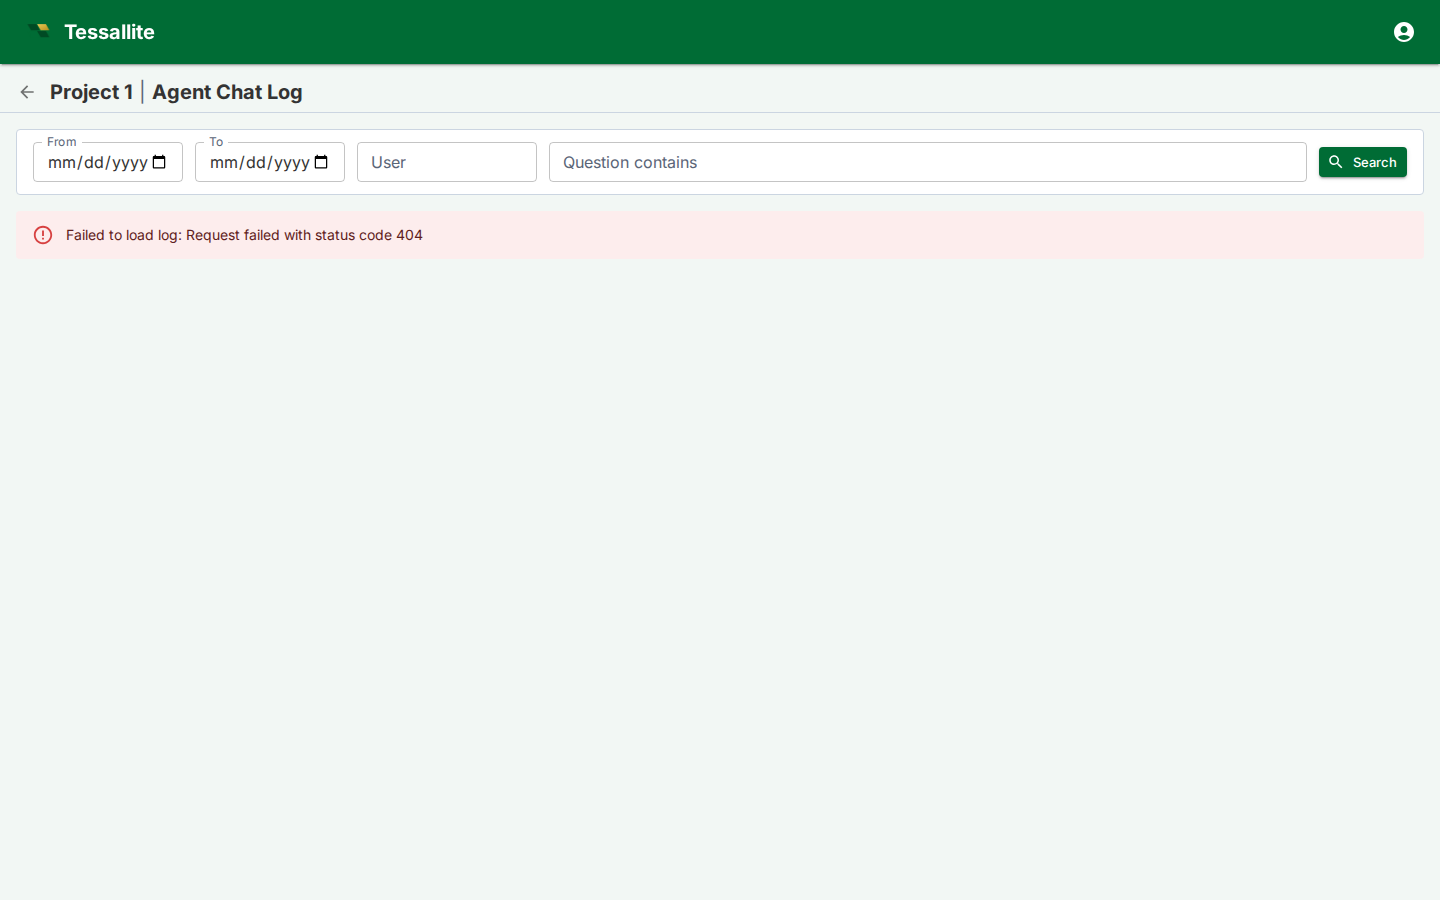The image size is (1440, 900).
Task: Click the red error alert icon
Action: 43,235
